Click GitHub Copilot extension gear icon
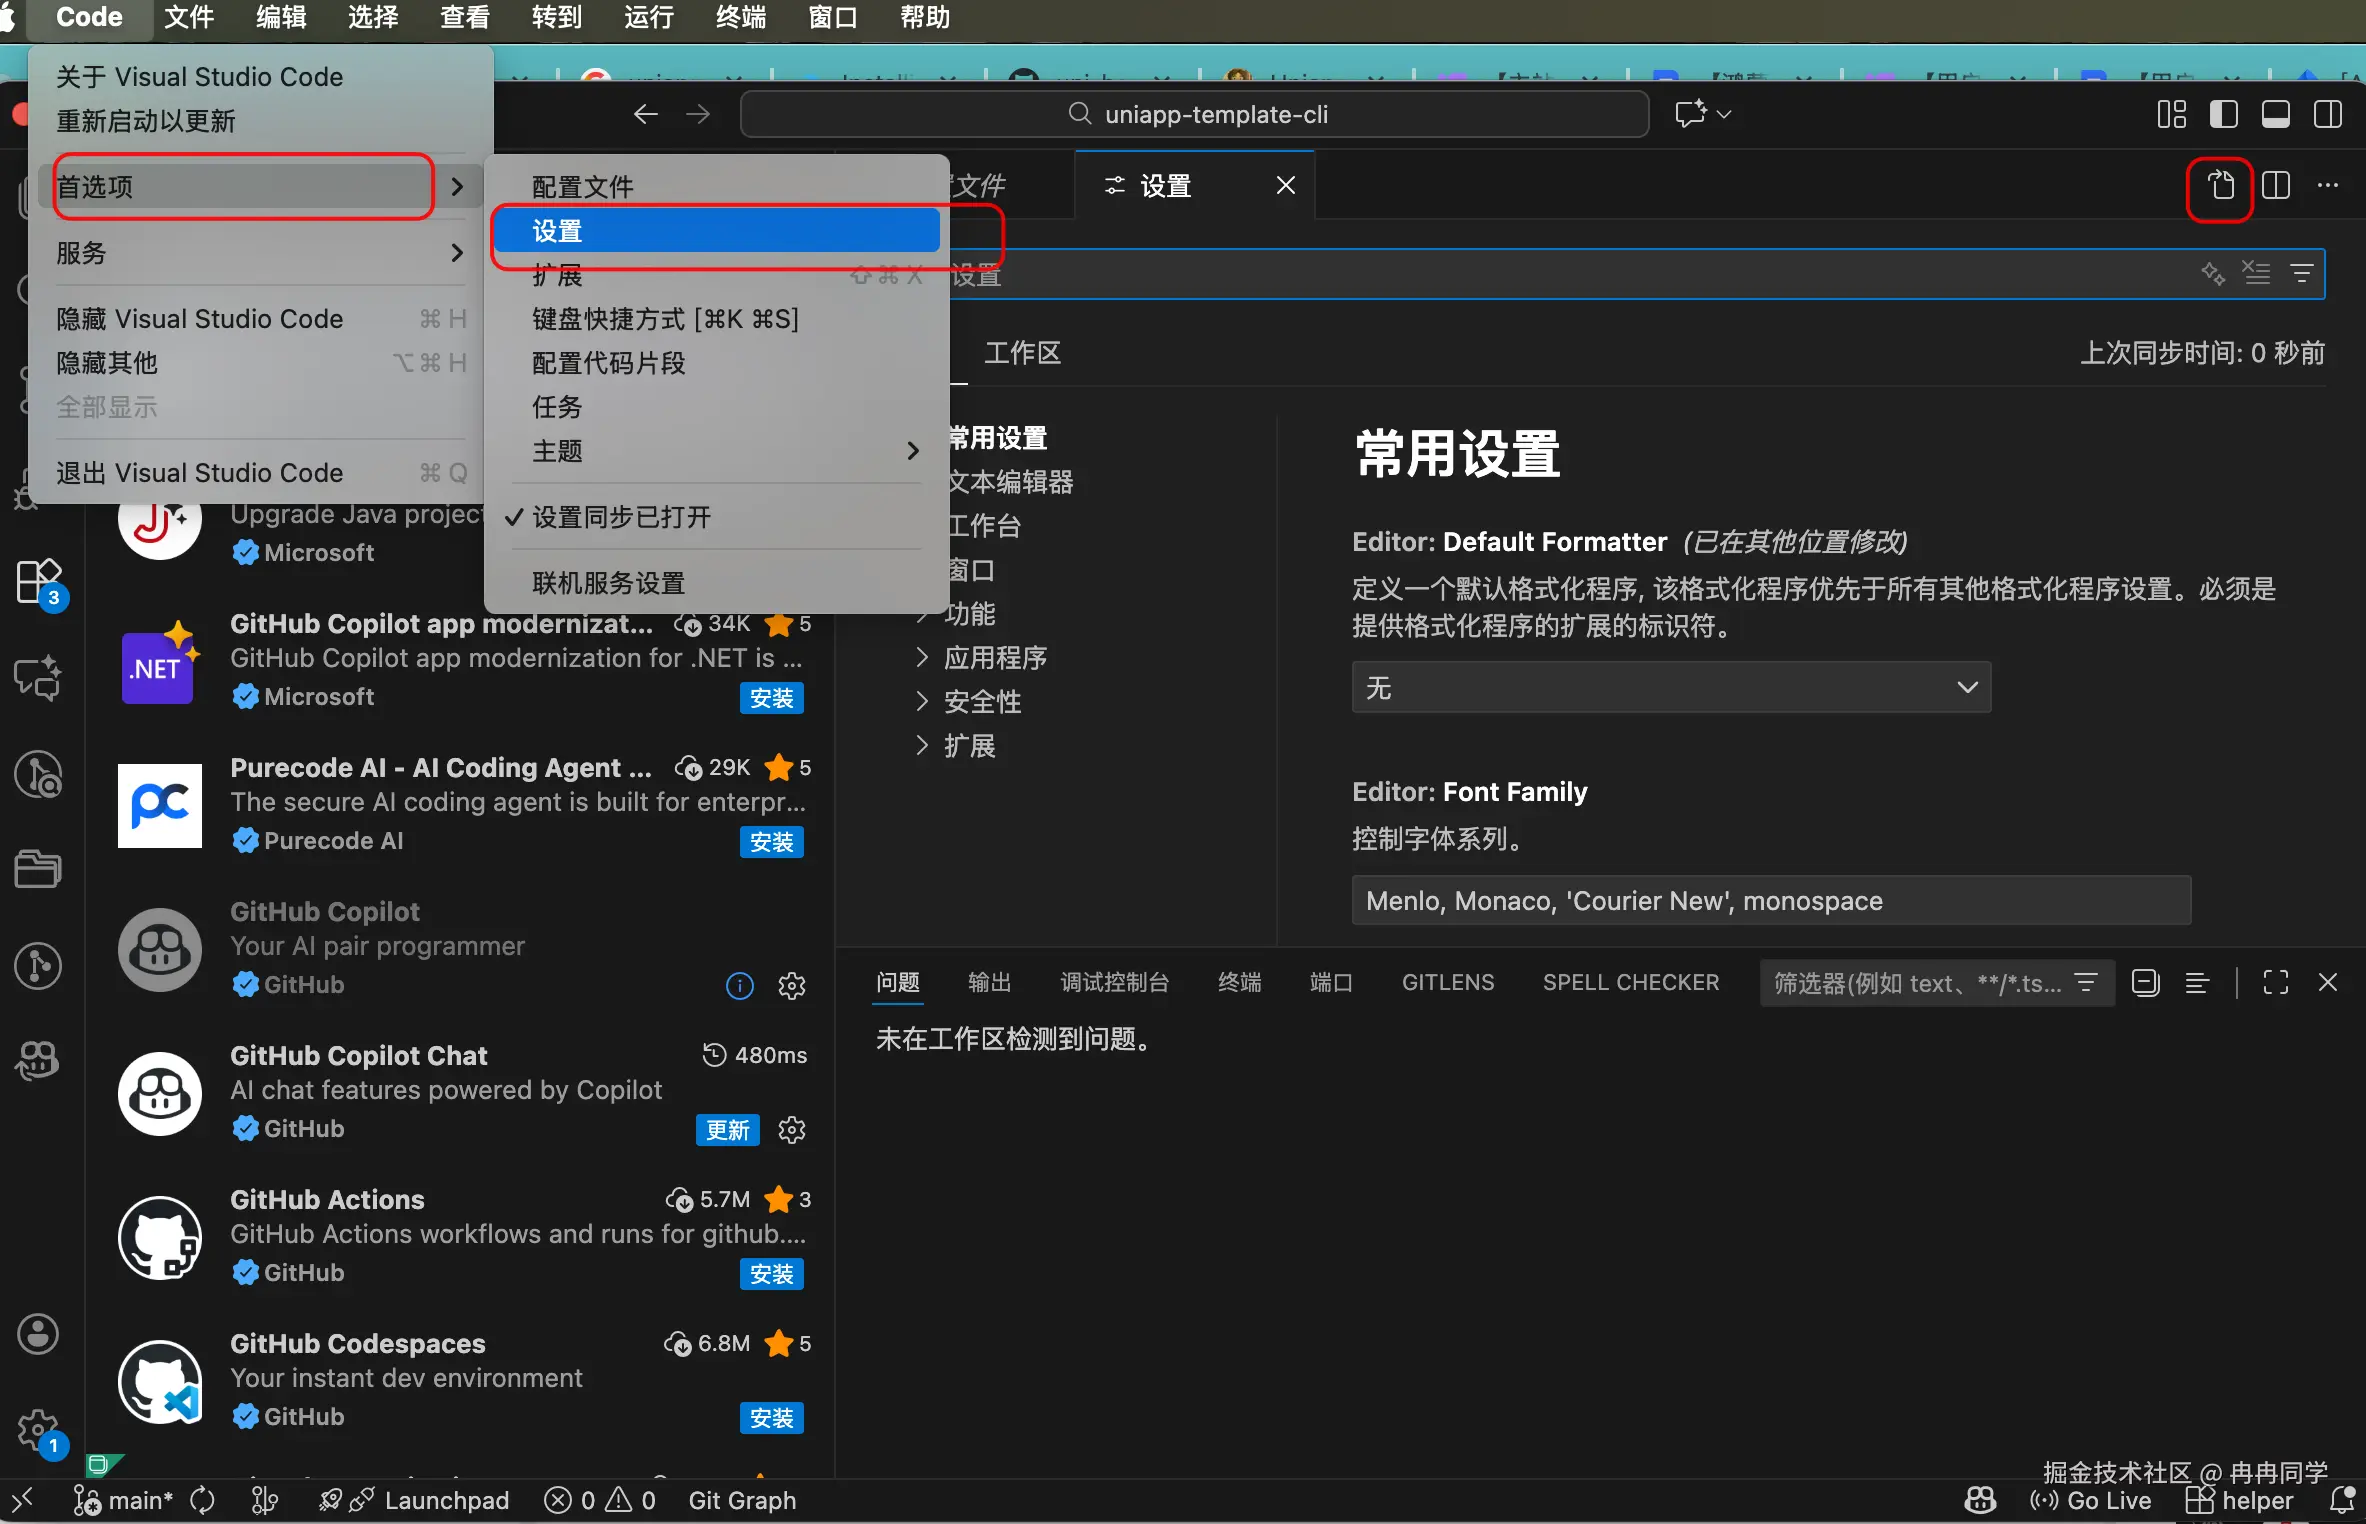 coord(792,986)
